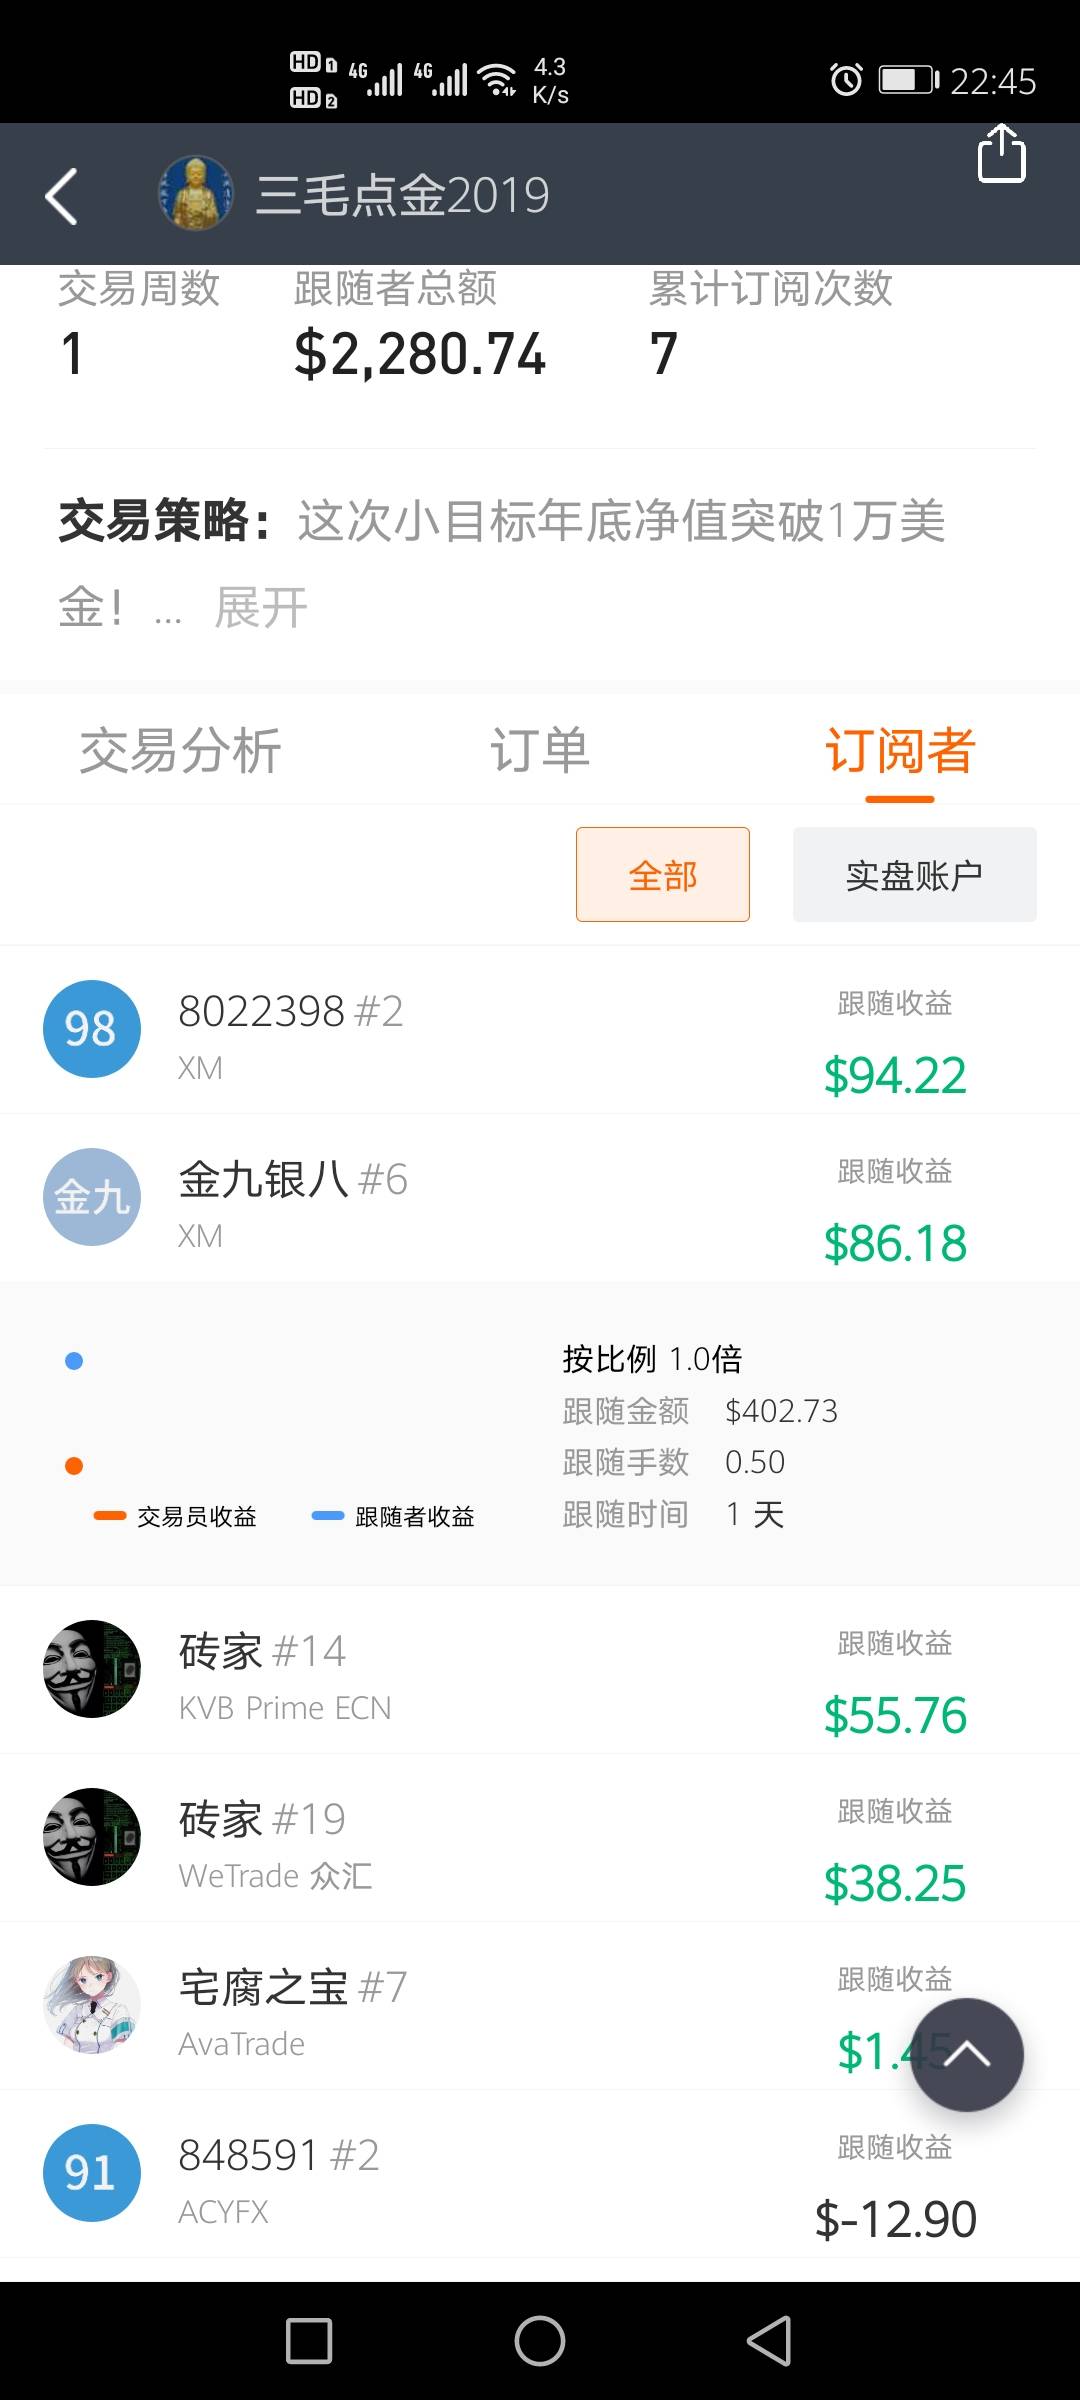
Task: Open the anime avatar of 宅腐之宝
Action: 91,2005
